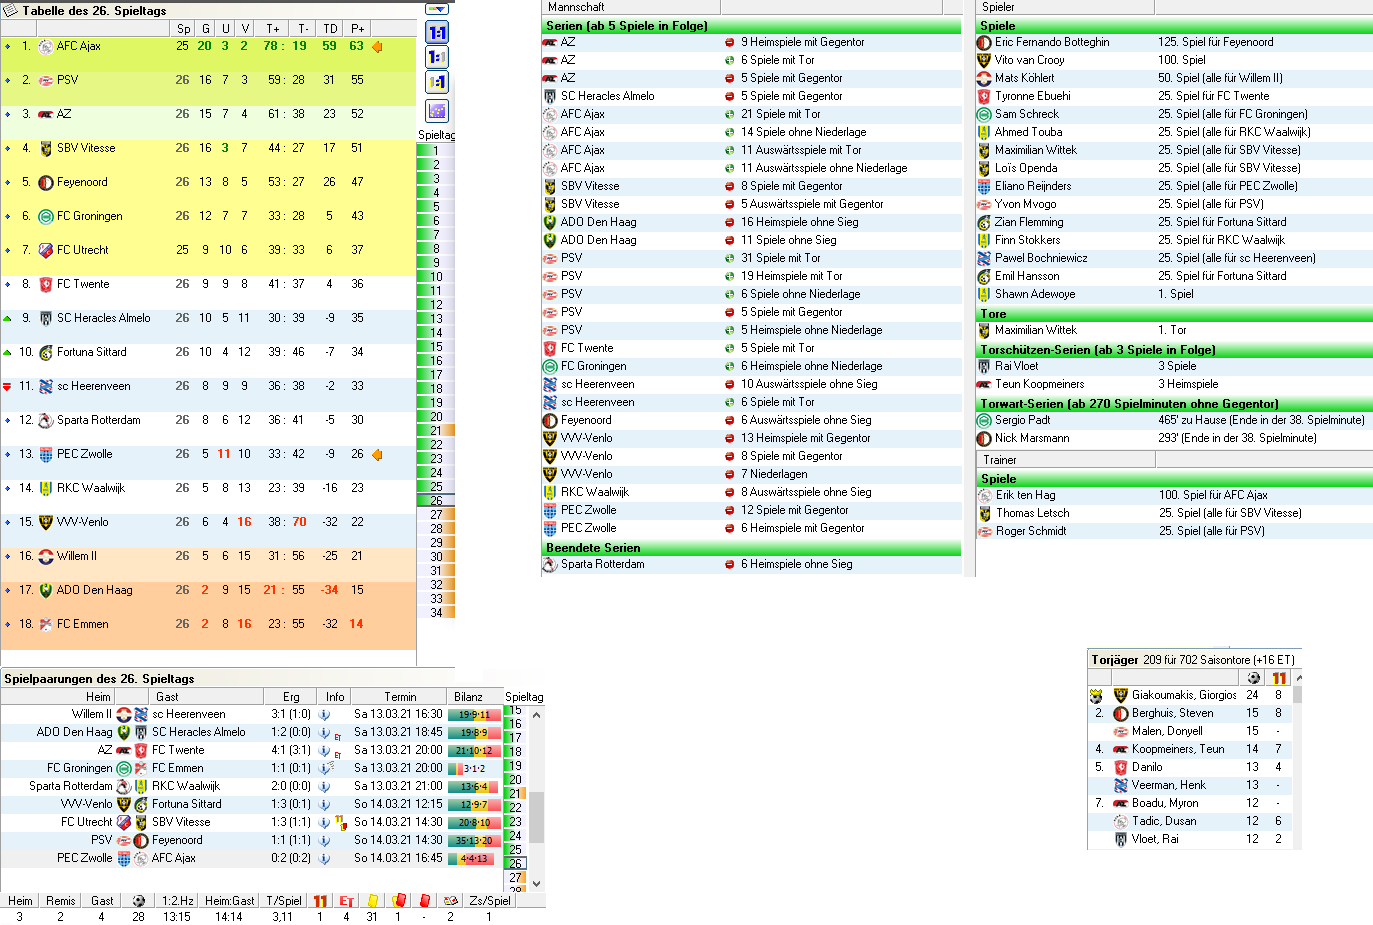Click the green series icon for 21 Spiele mit Tor
Screen dimensions: 1373x925
730,114
